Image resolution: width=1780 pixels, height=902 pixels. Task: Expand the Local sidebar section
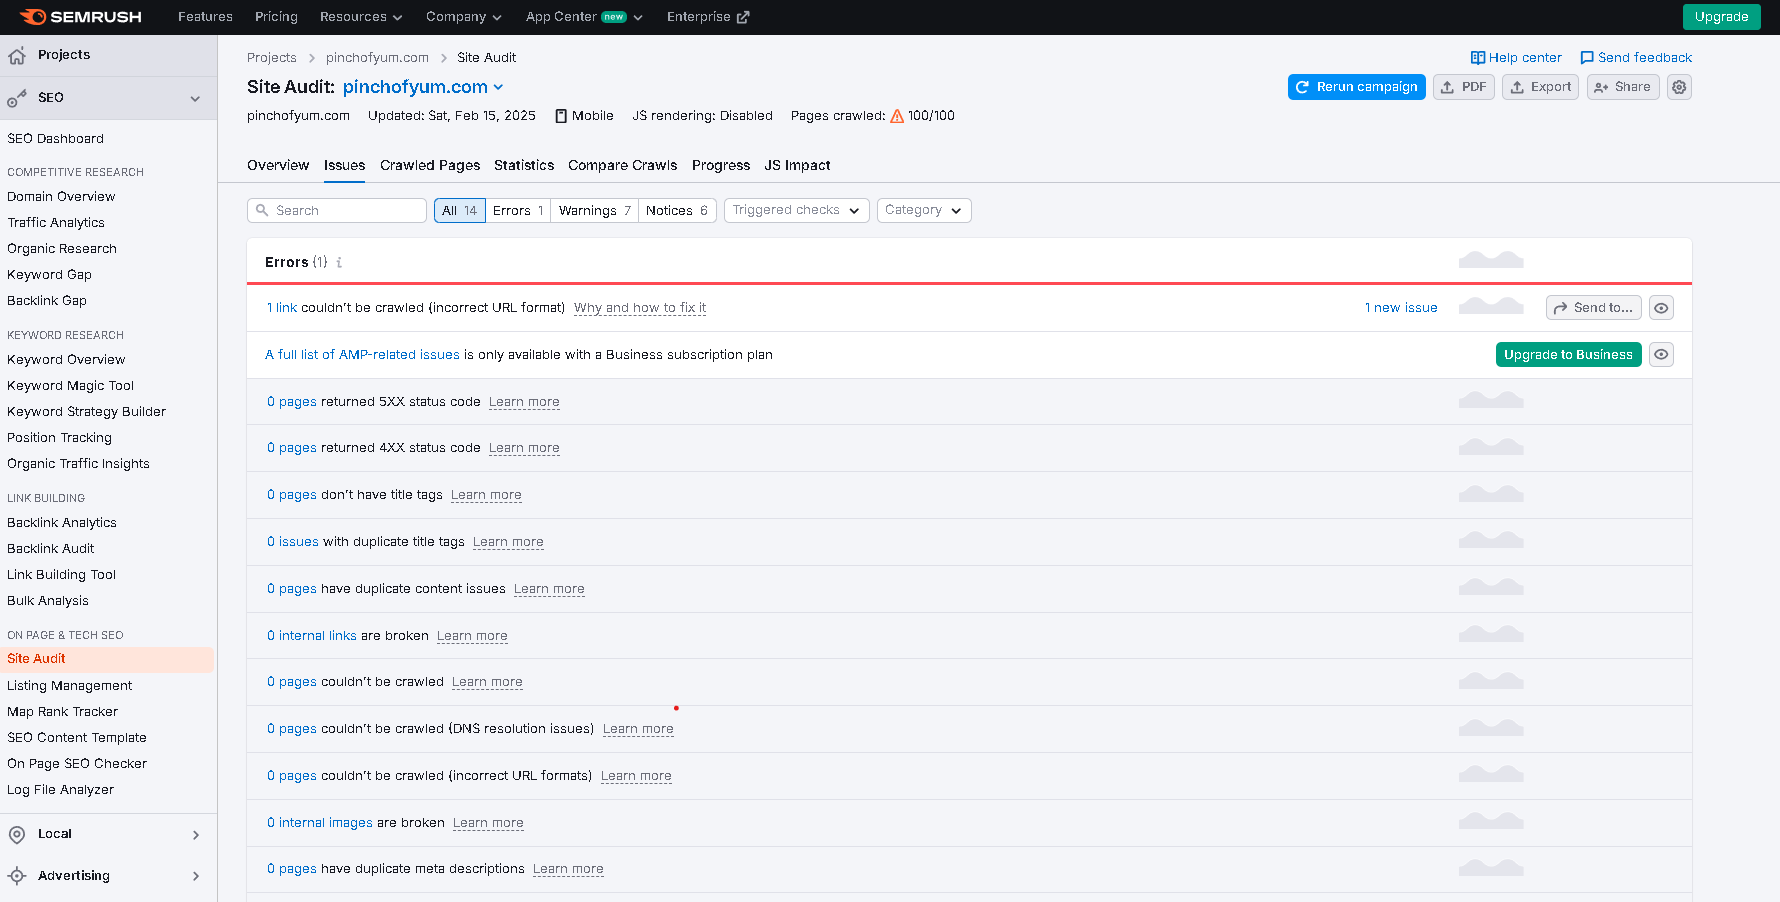[195, 835]
